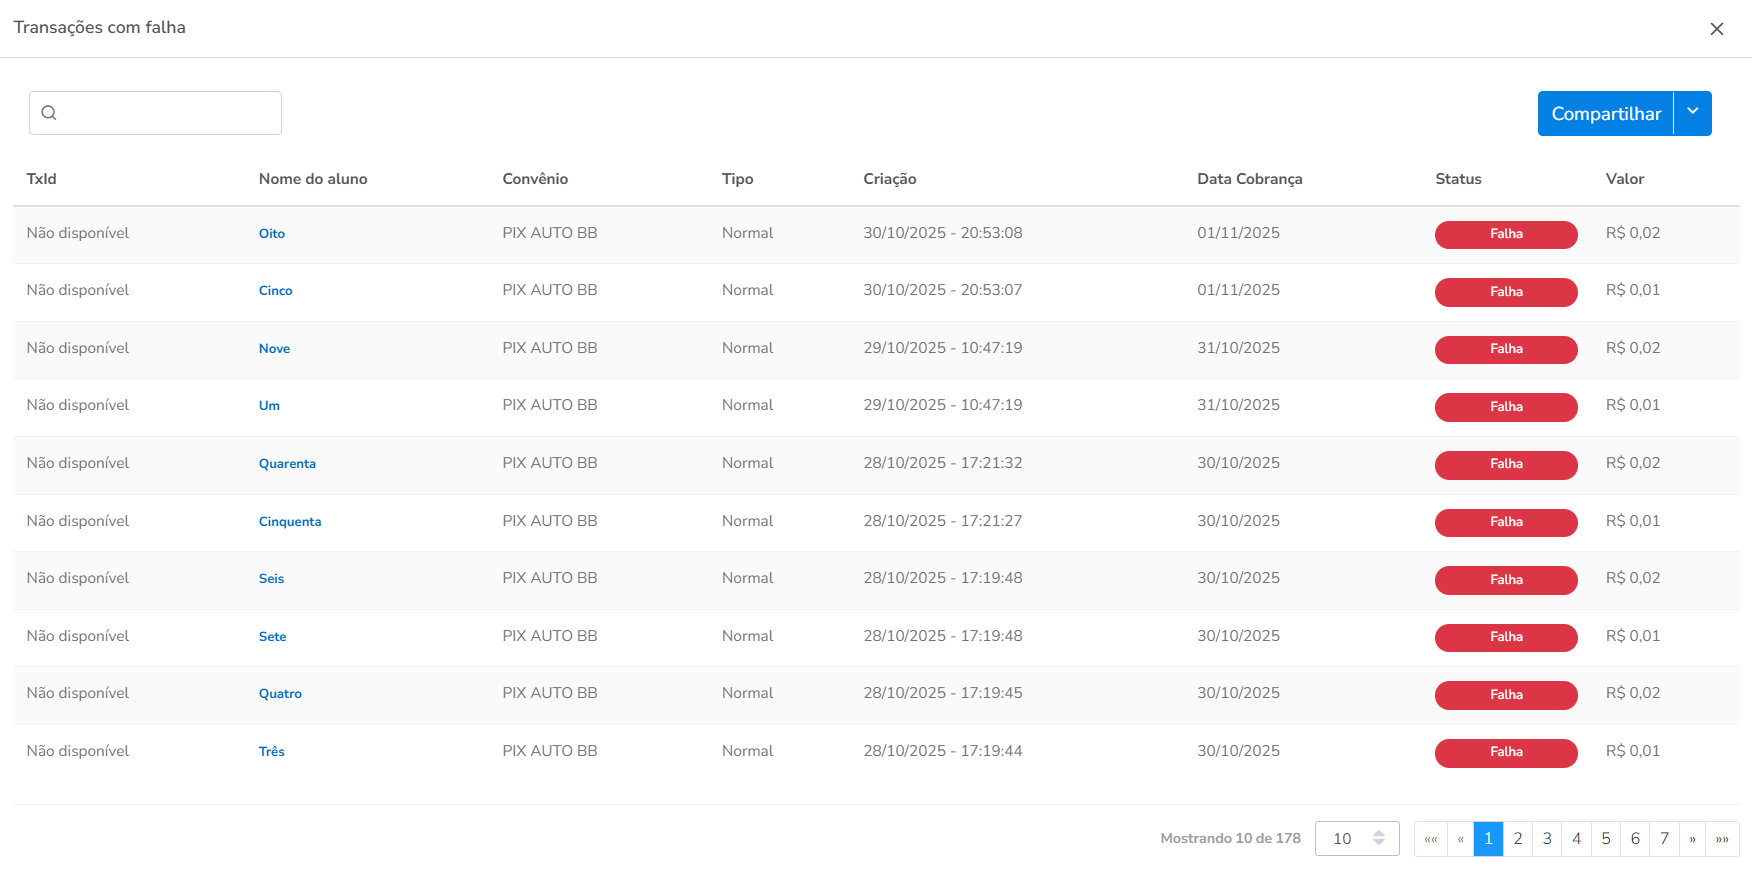Sort by the Valor column header
Image resolution: width=1752 pixels, height=871 pixels.
coord(1624,179)
